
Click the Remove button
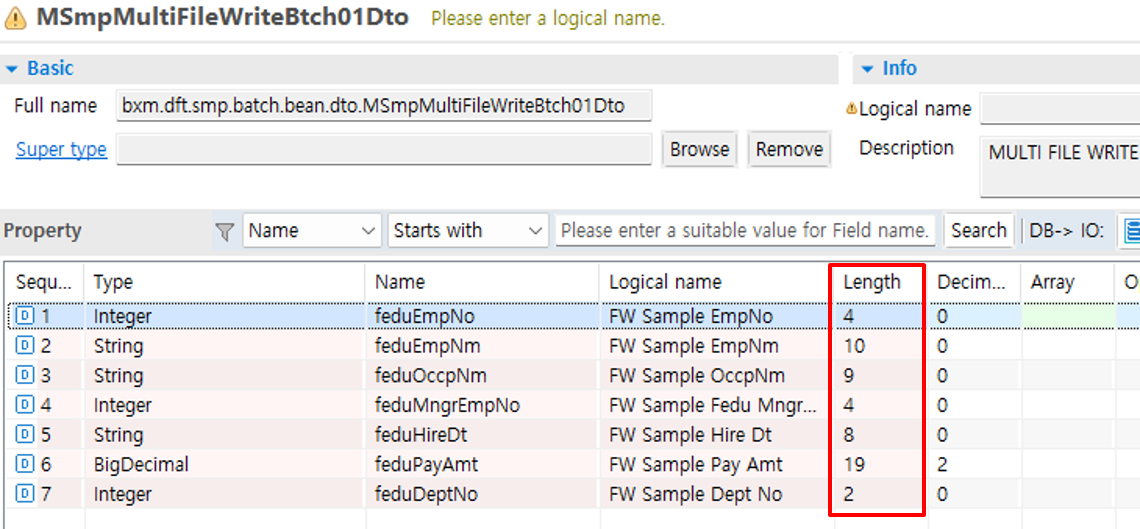(789, 150)
